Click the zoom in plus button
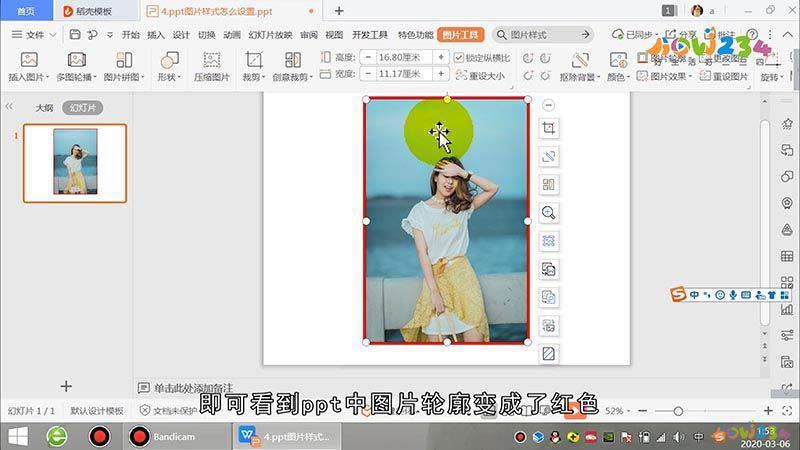Viewport: 800px width, 450px height. (768, 410)
